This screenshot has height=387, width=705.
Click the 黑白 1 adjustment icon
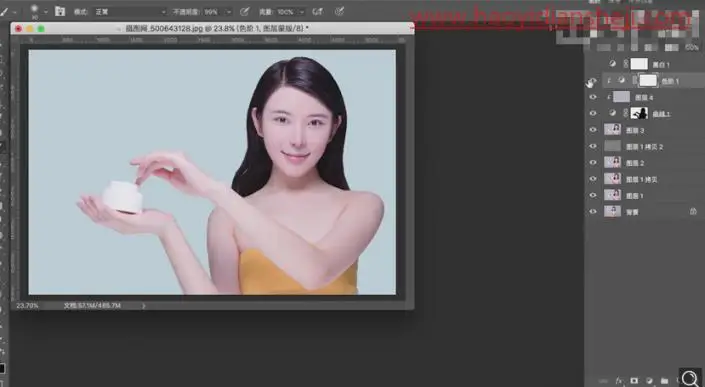coord(612,64)
